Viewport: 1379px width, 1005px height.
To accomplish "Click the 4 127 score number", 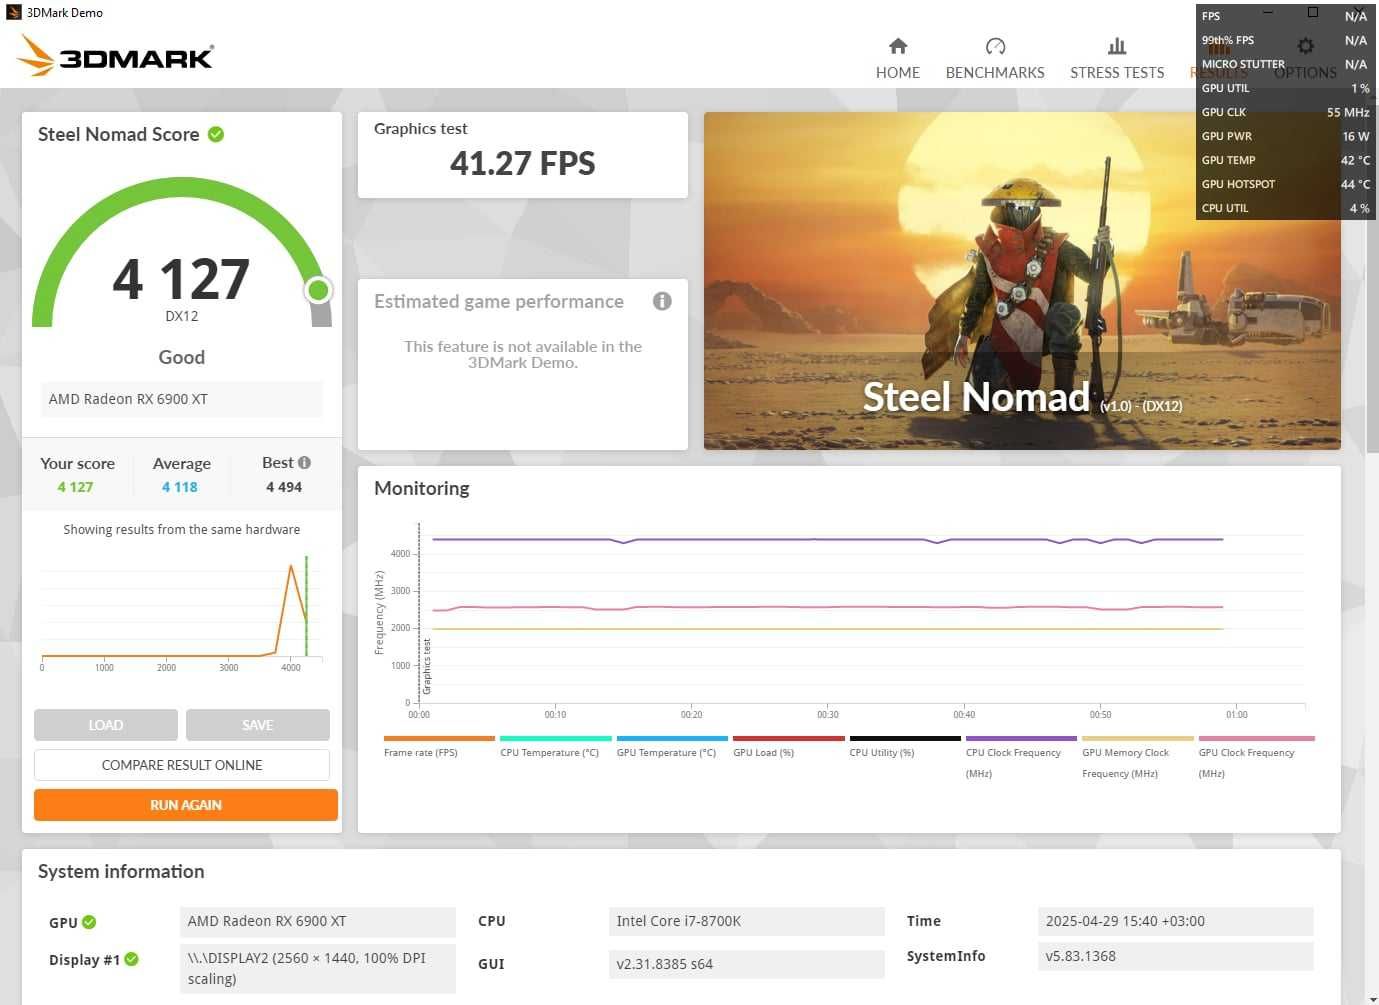I will [x=181, y=279].
